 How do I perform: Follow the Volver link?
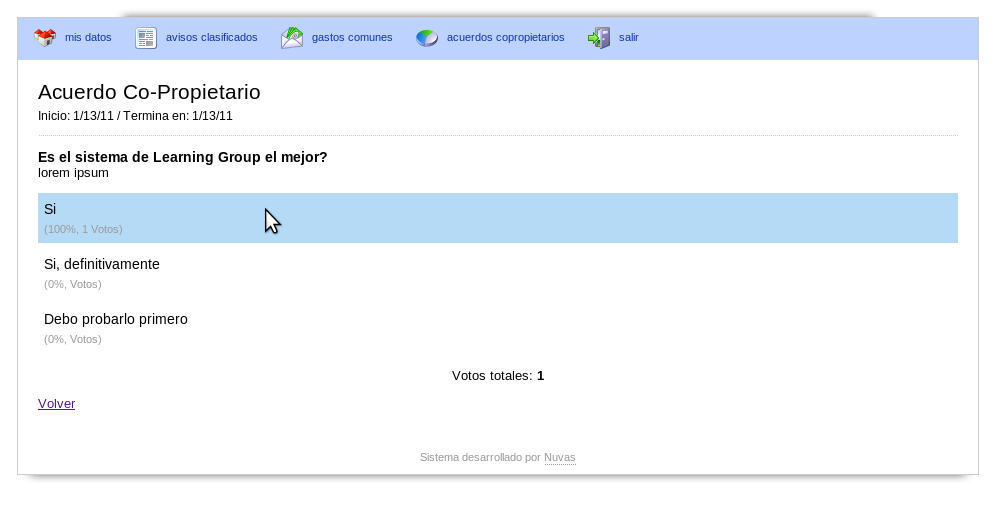56,404
